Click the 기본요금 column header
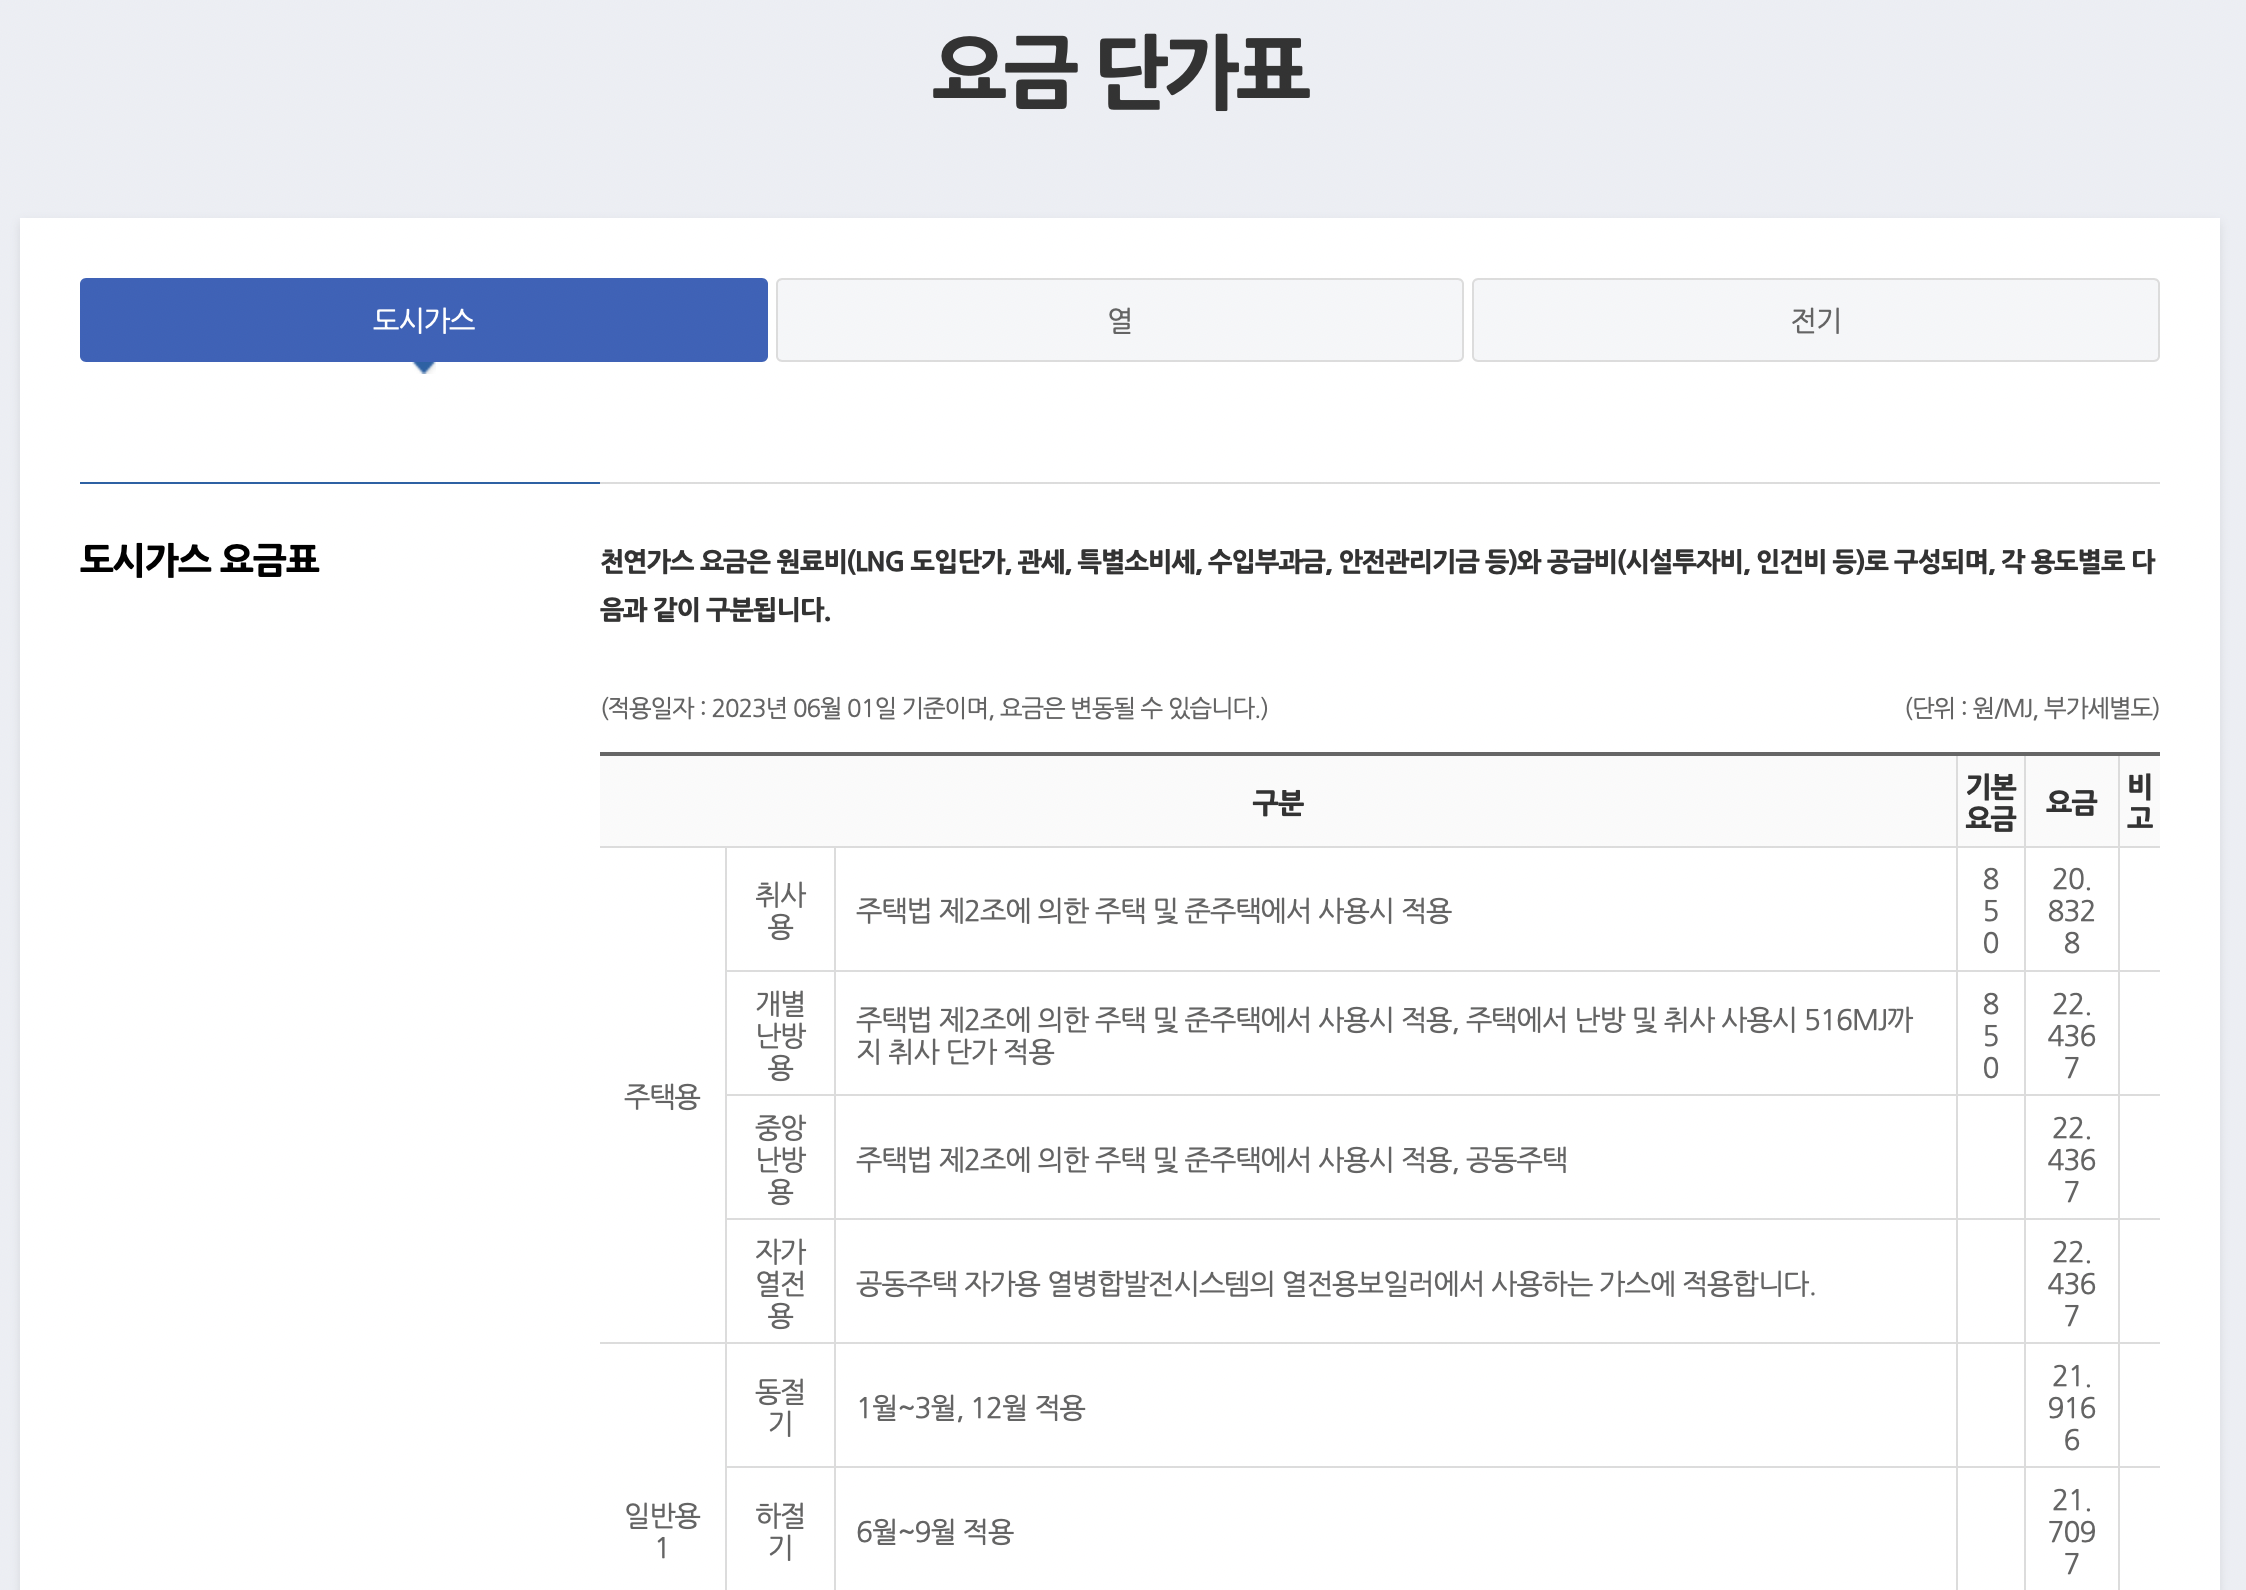2246x1590 pixels. coord(1990,802)
